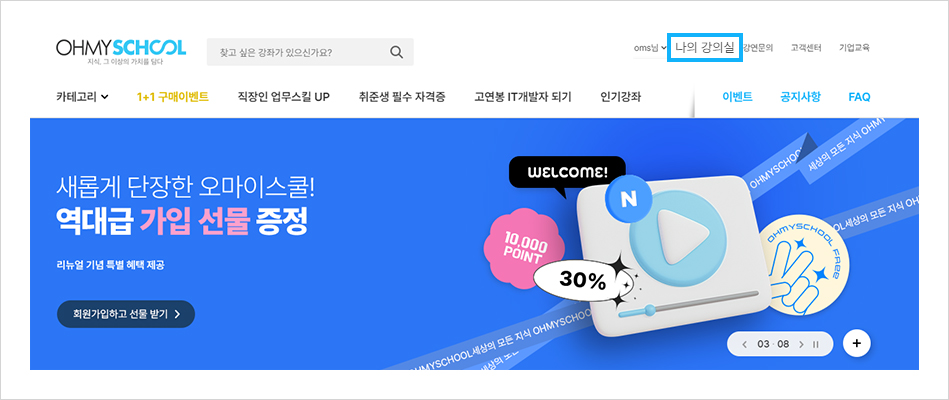Open 고연봉 IT개발자 되기 menu
The width and height of the screenshot is (949, 400).
(523, 96)
